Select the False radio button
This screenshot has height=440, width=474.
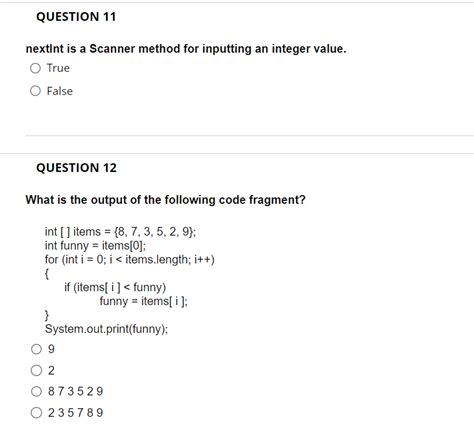click(35, 91)
